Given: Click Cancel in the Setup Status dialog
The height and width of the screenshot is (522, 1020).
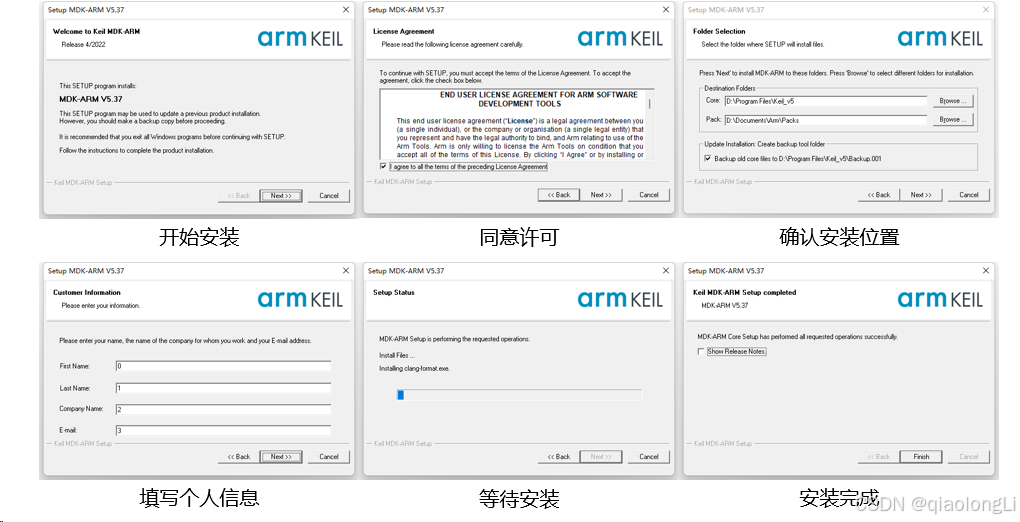Looking at the screenshot, I should (649, 457).
